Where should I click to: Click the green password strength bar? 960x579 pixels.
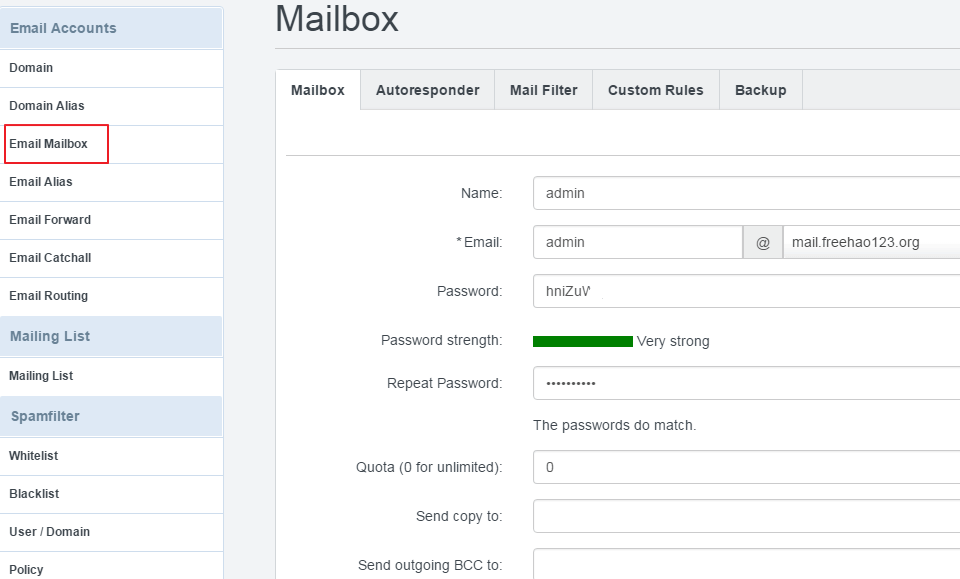[583, 342]
